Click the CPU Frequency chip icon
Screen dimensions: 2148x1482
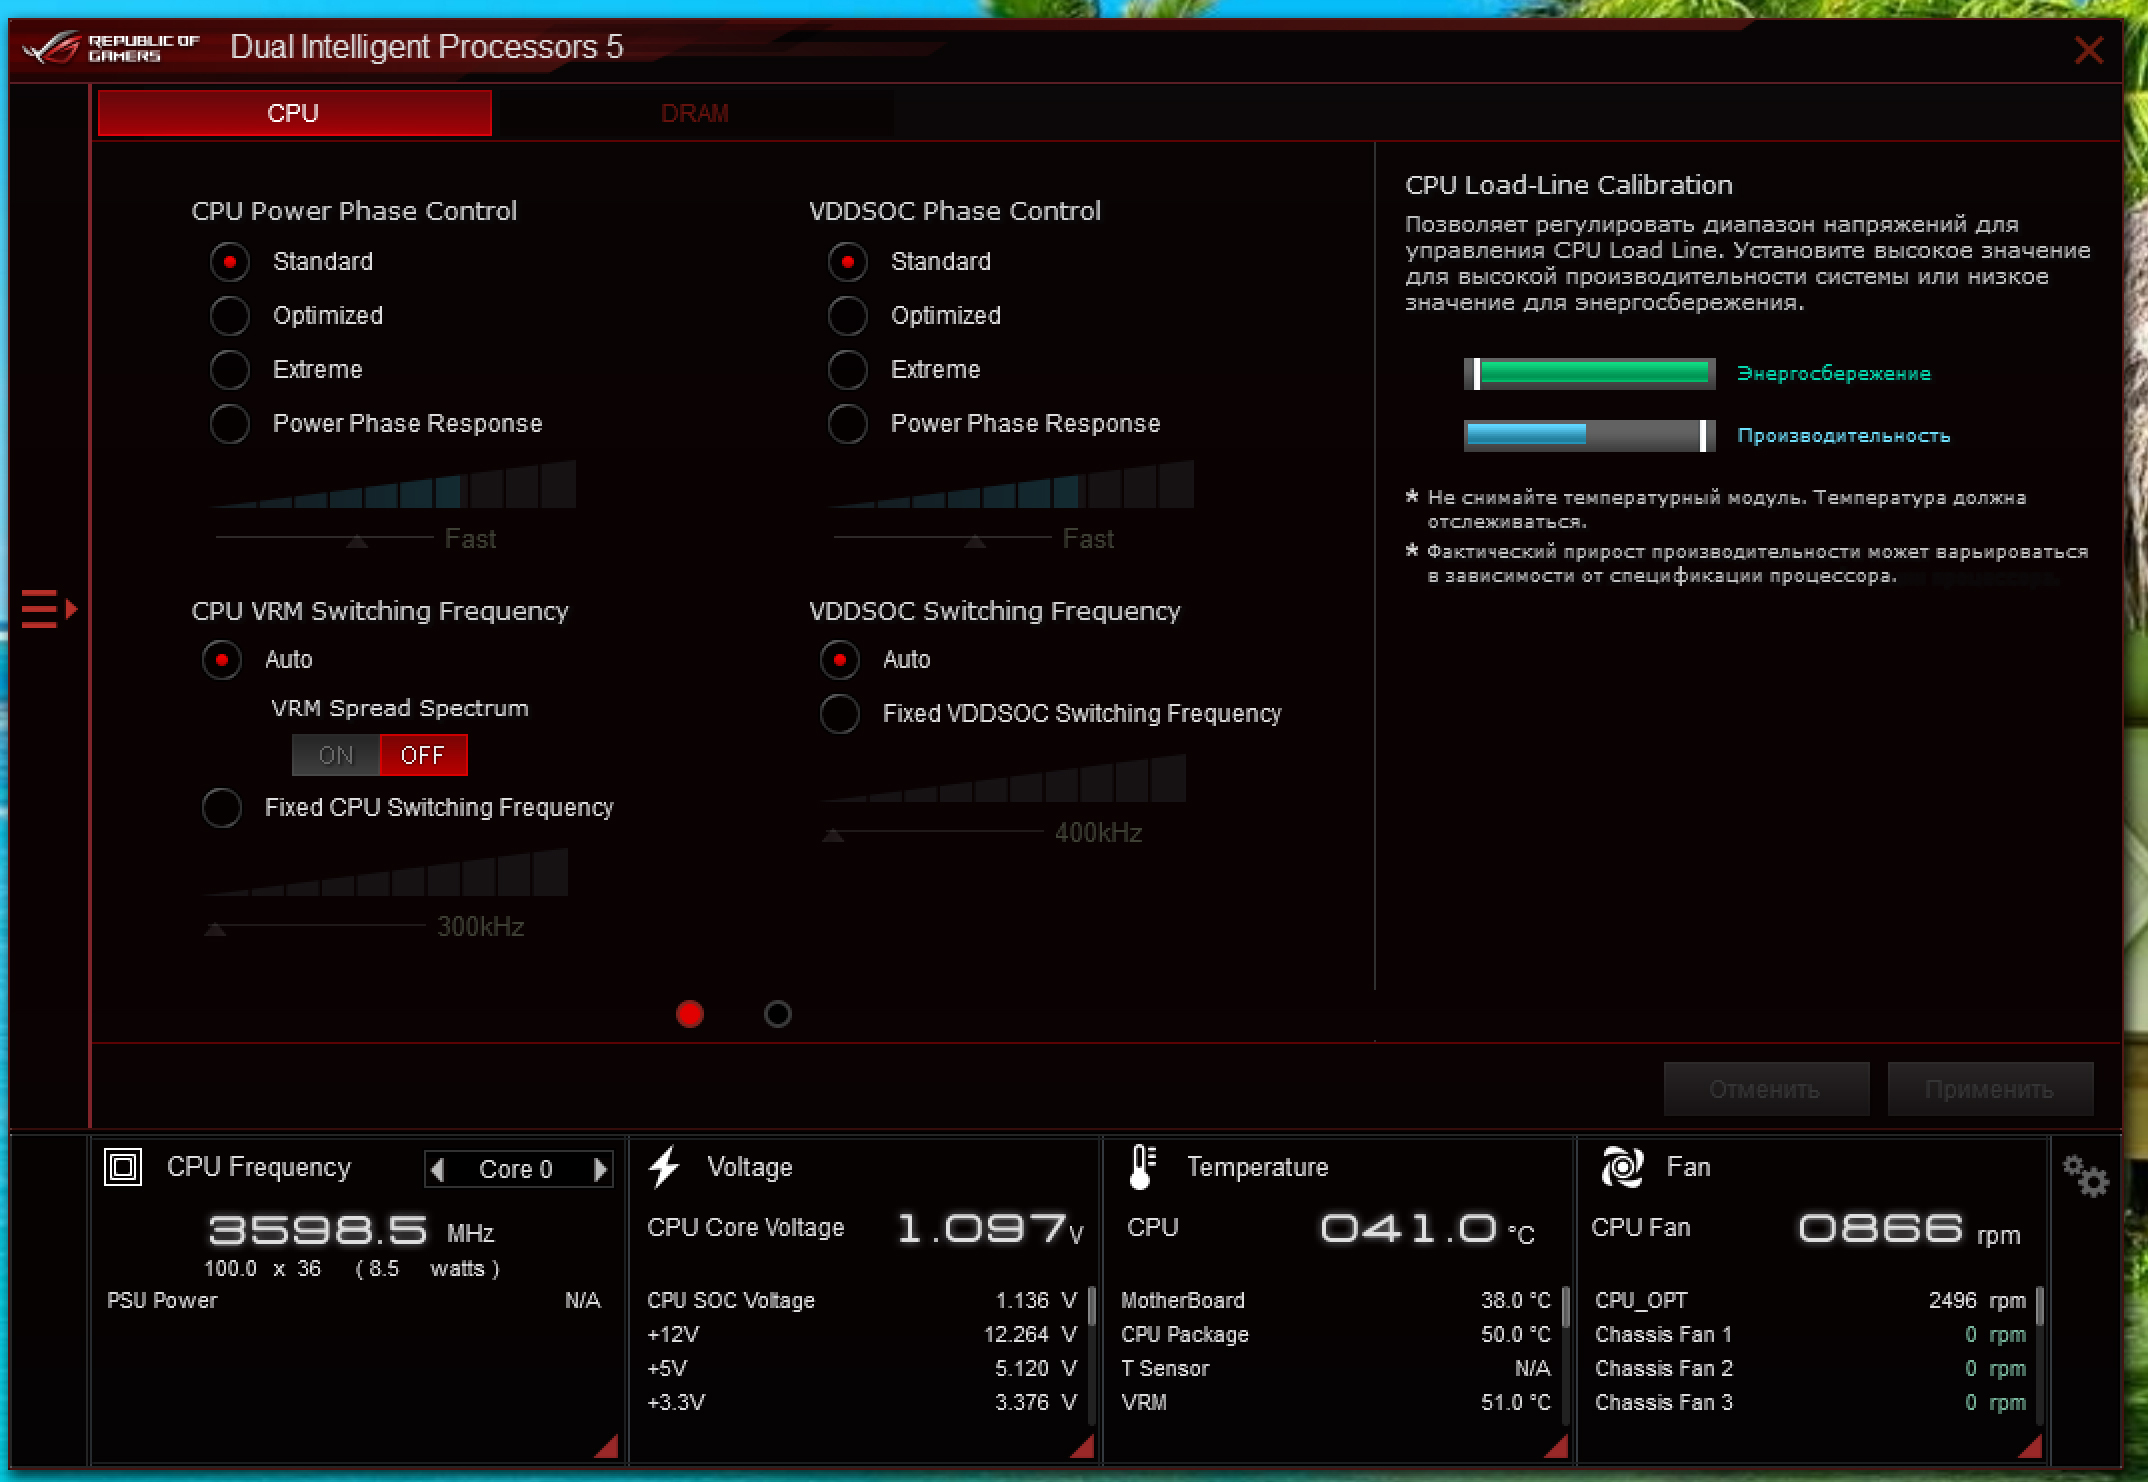(x=123, y=1167)
